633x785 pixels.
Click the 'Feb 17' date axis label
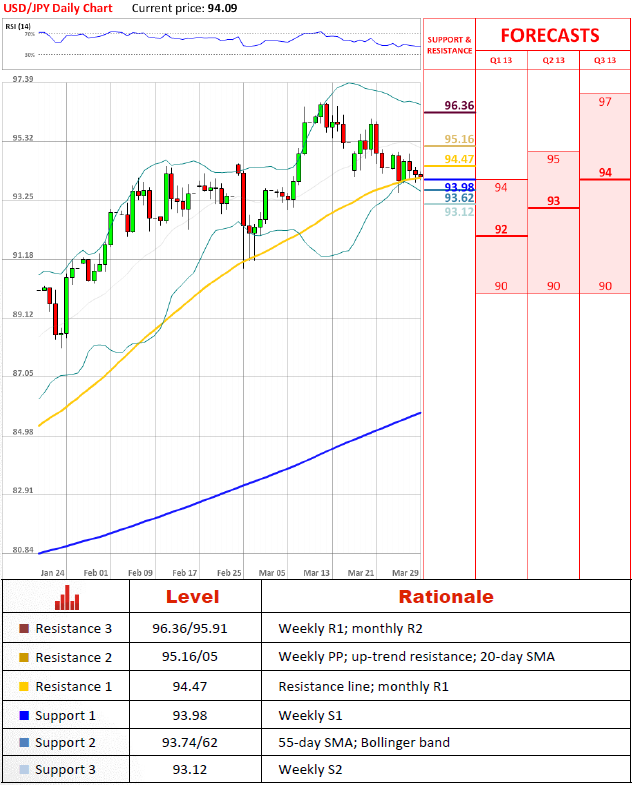click(185, 573)
